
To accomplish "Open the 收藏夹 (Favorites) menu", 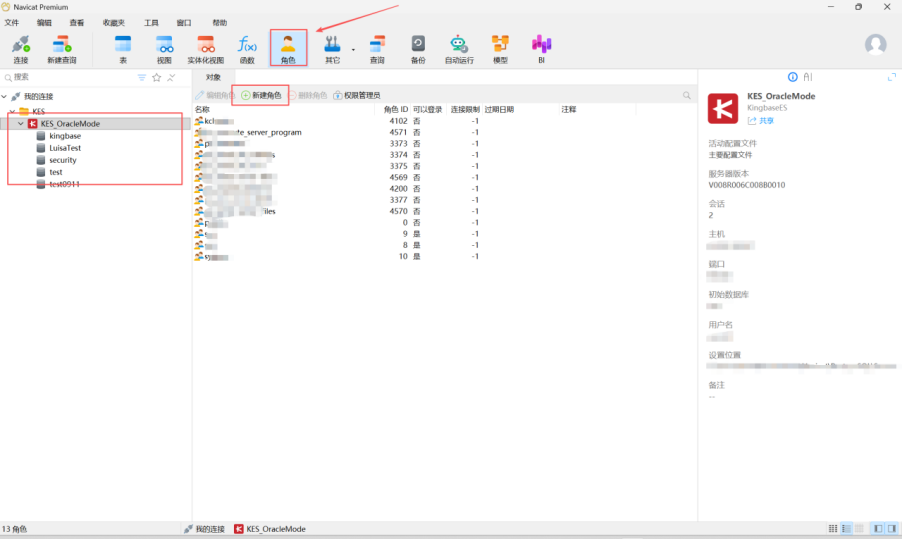I will pos(113,22).
